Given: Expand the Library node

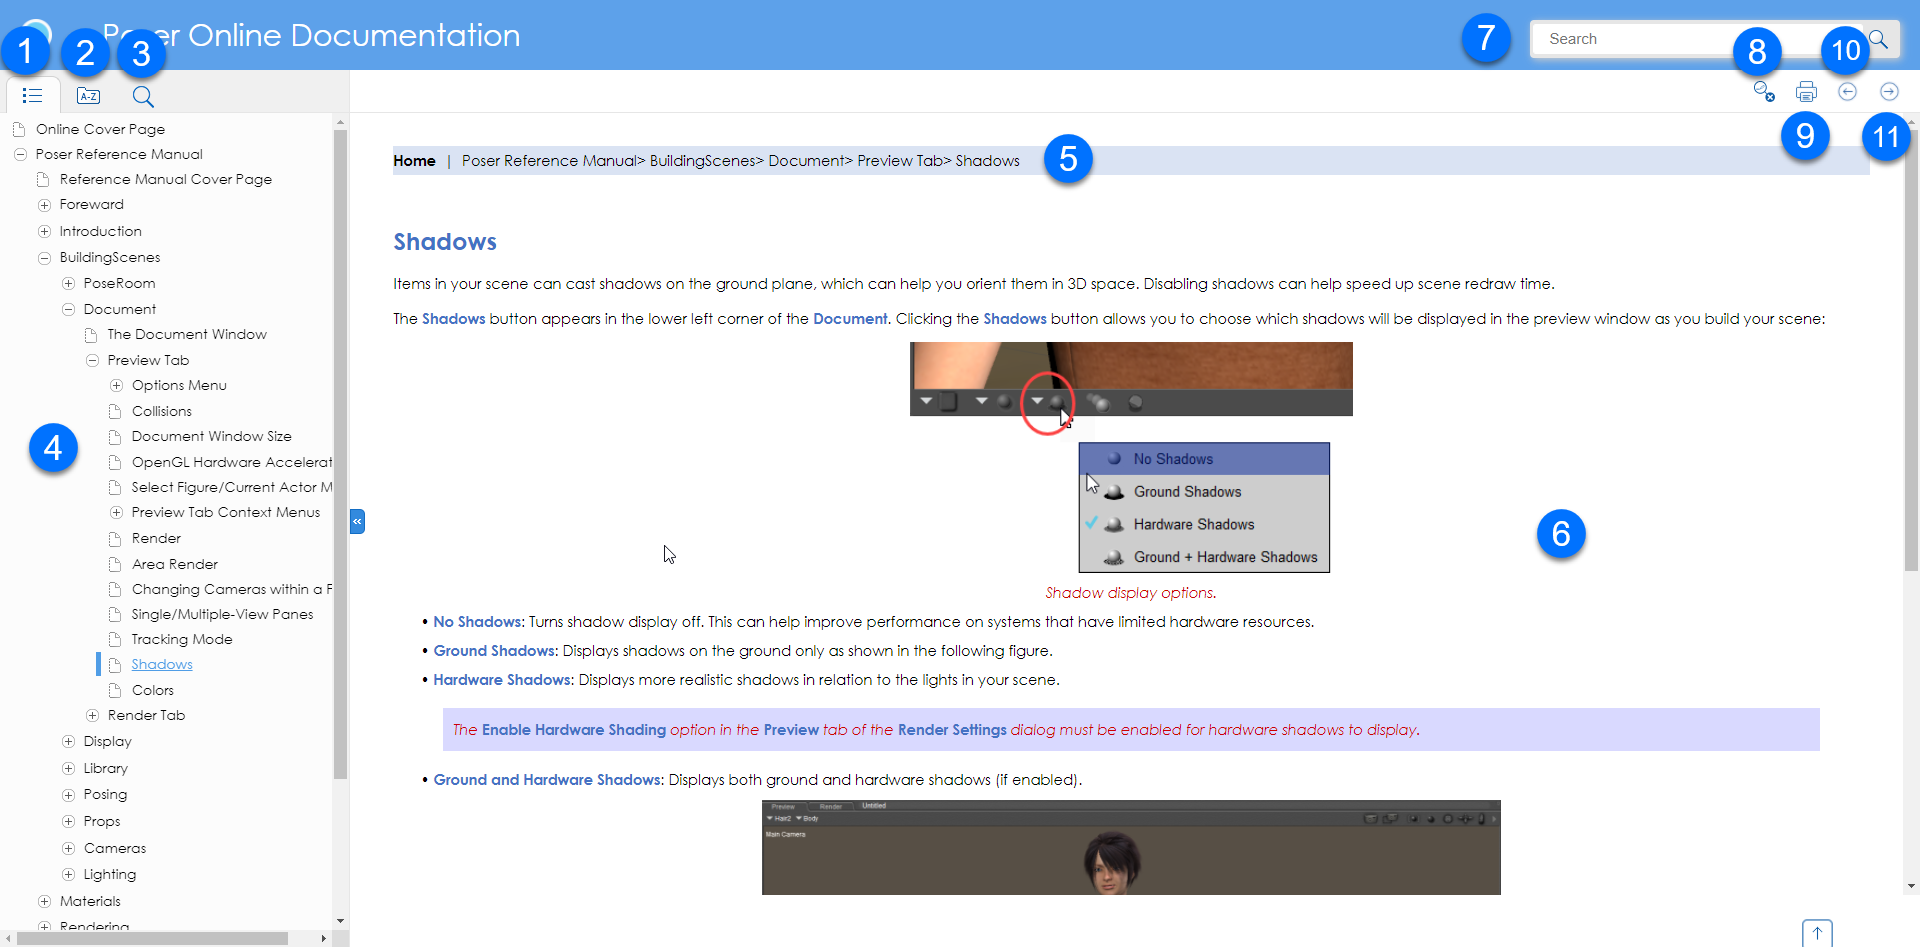Looking at the screenshot, I should [x=68, y=768].
